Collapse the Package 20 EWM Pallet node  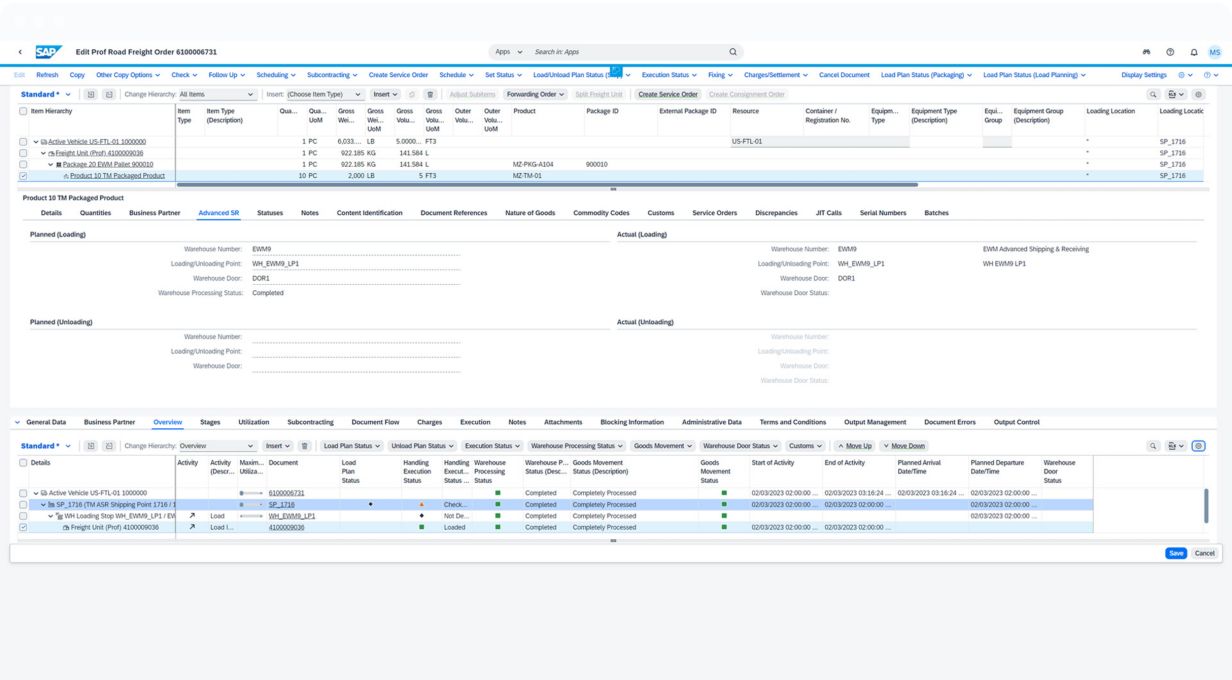click(51, 165)
